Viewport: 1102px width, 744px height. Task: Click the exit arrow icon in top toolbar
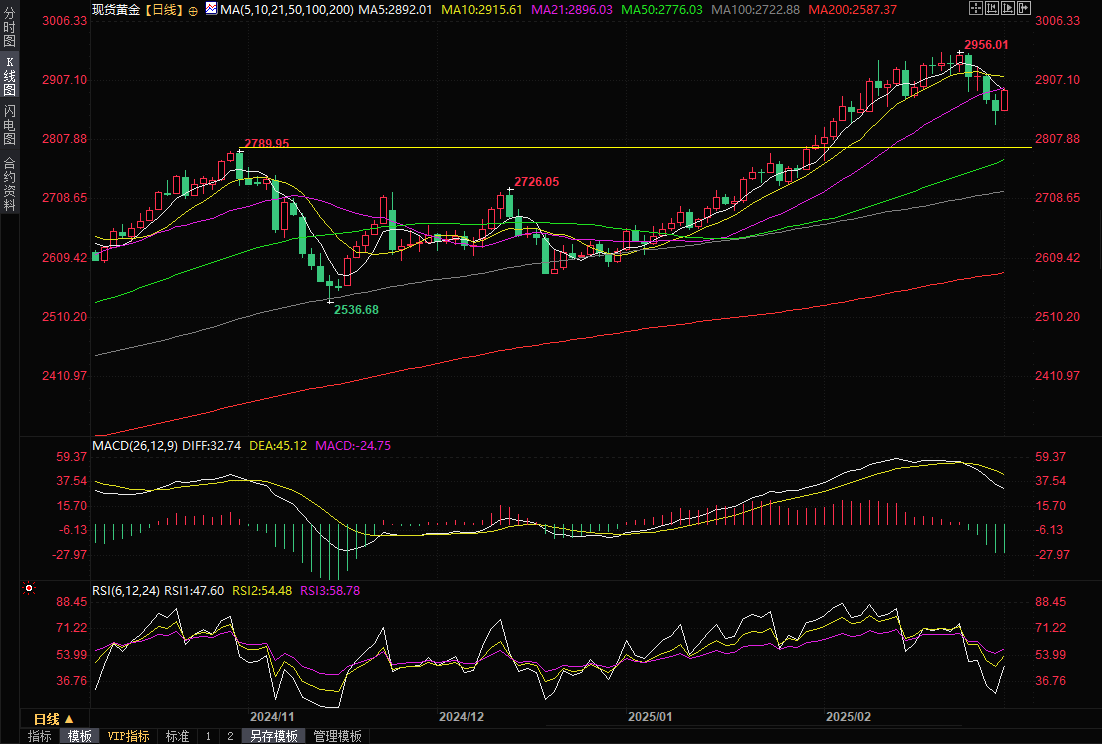pyautogui.click(x=1023, y=8)
